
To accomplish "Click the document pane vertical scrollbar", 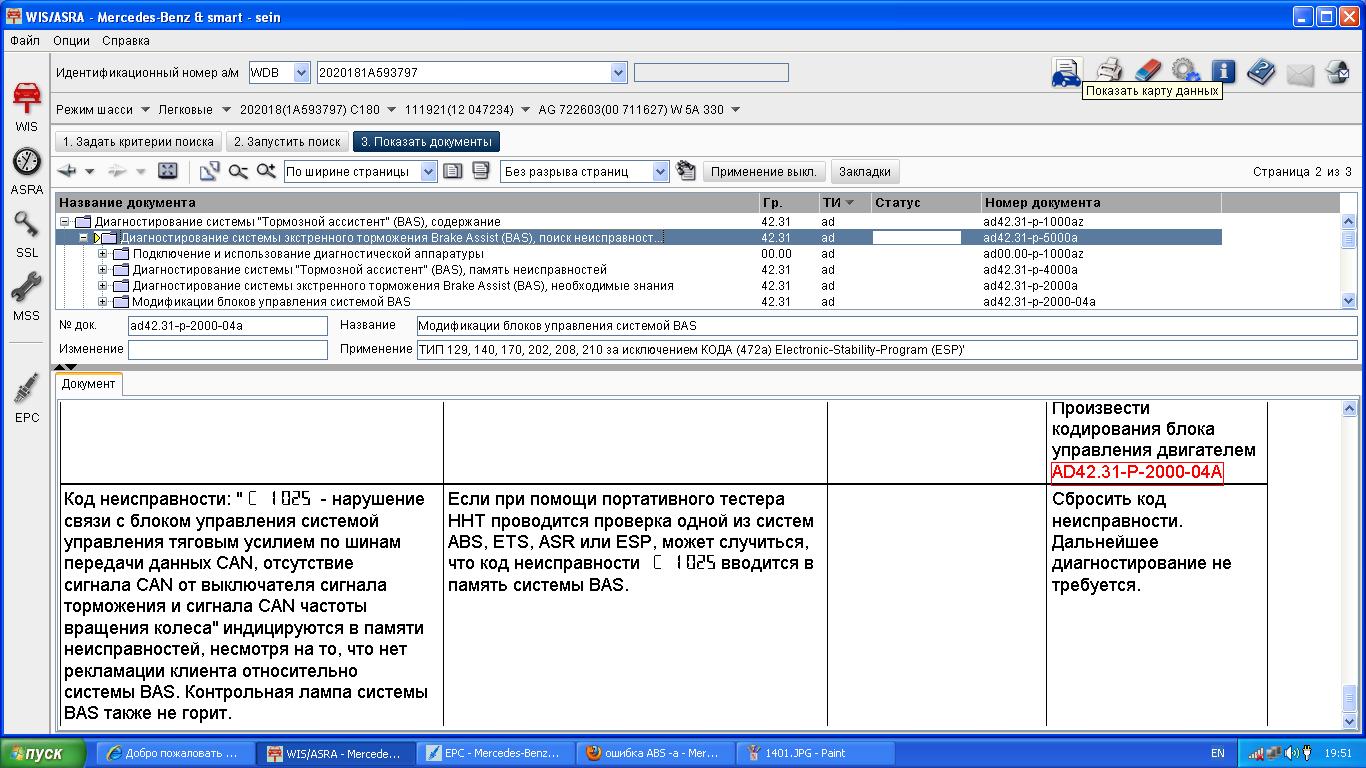I will point(1350,563).
